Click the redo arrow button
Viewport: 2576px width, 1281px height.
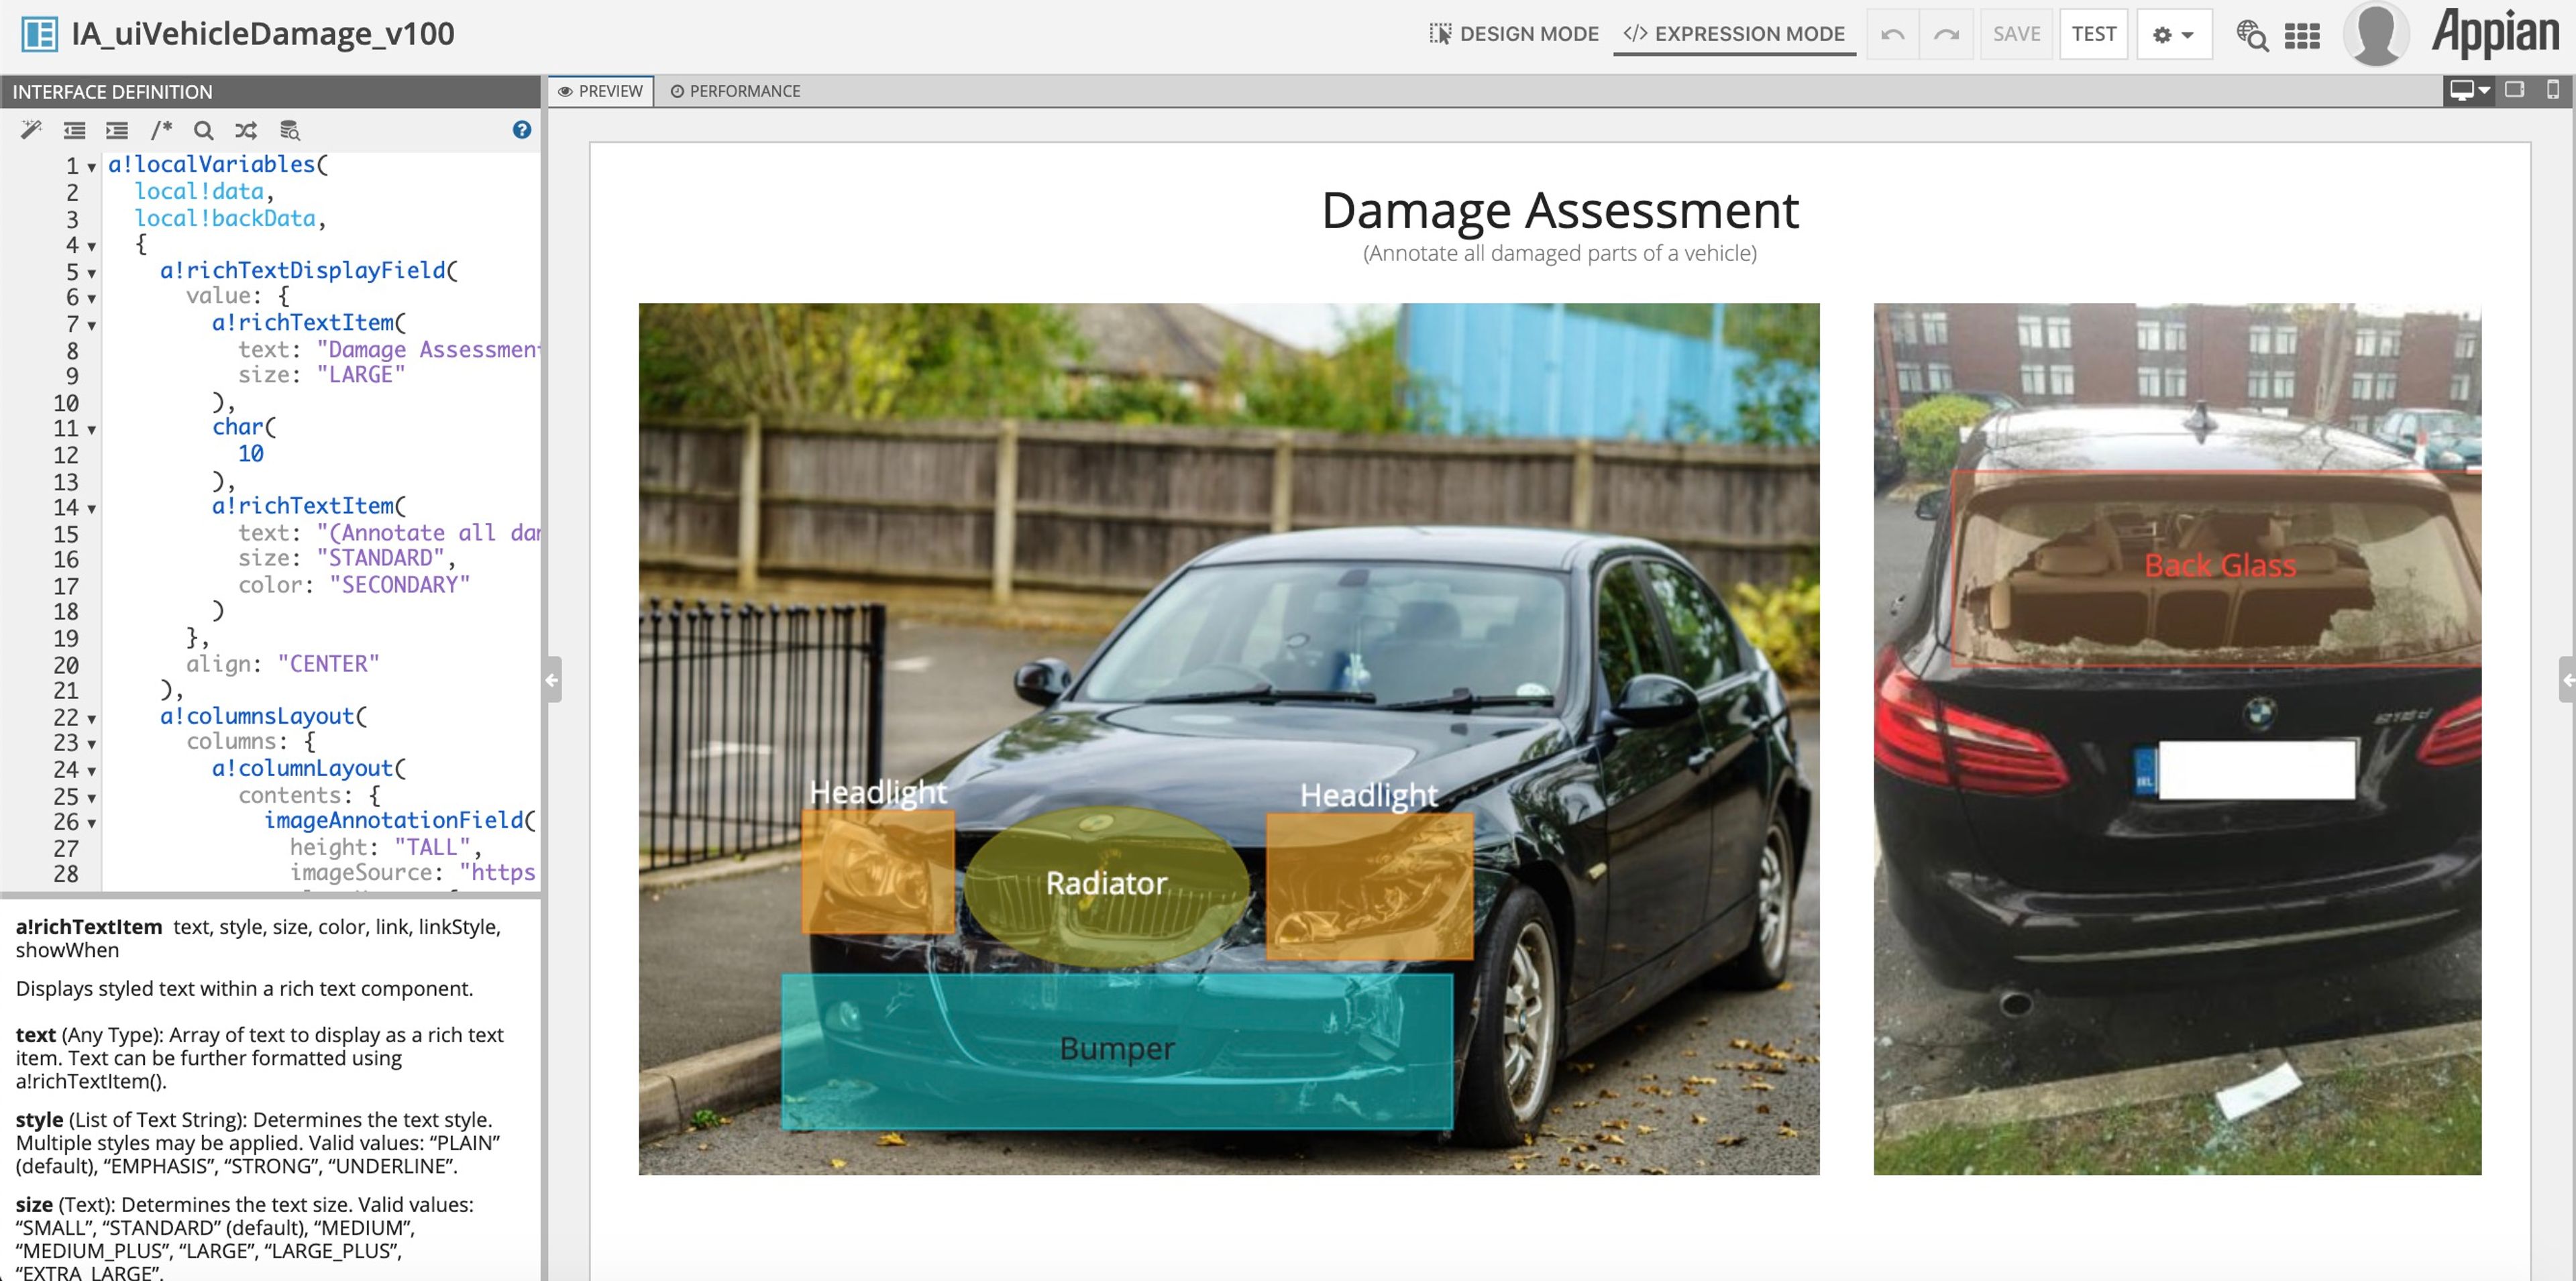(x=1946, y=34)
